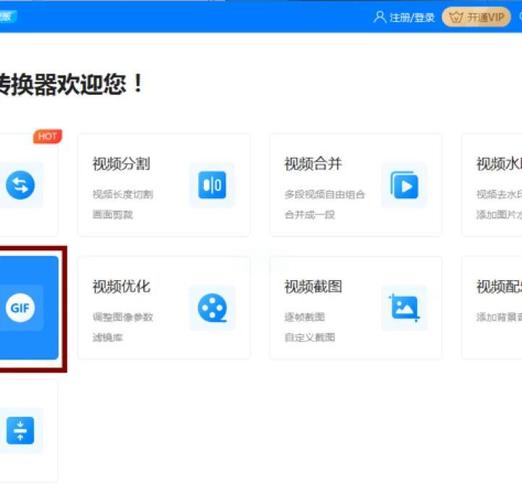Click the user profile icon beside 注册/登录

click(x=380, y=17)
